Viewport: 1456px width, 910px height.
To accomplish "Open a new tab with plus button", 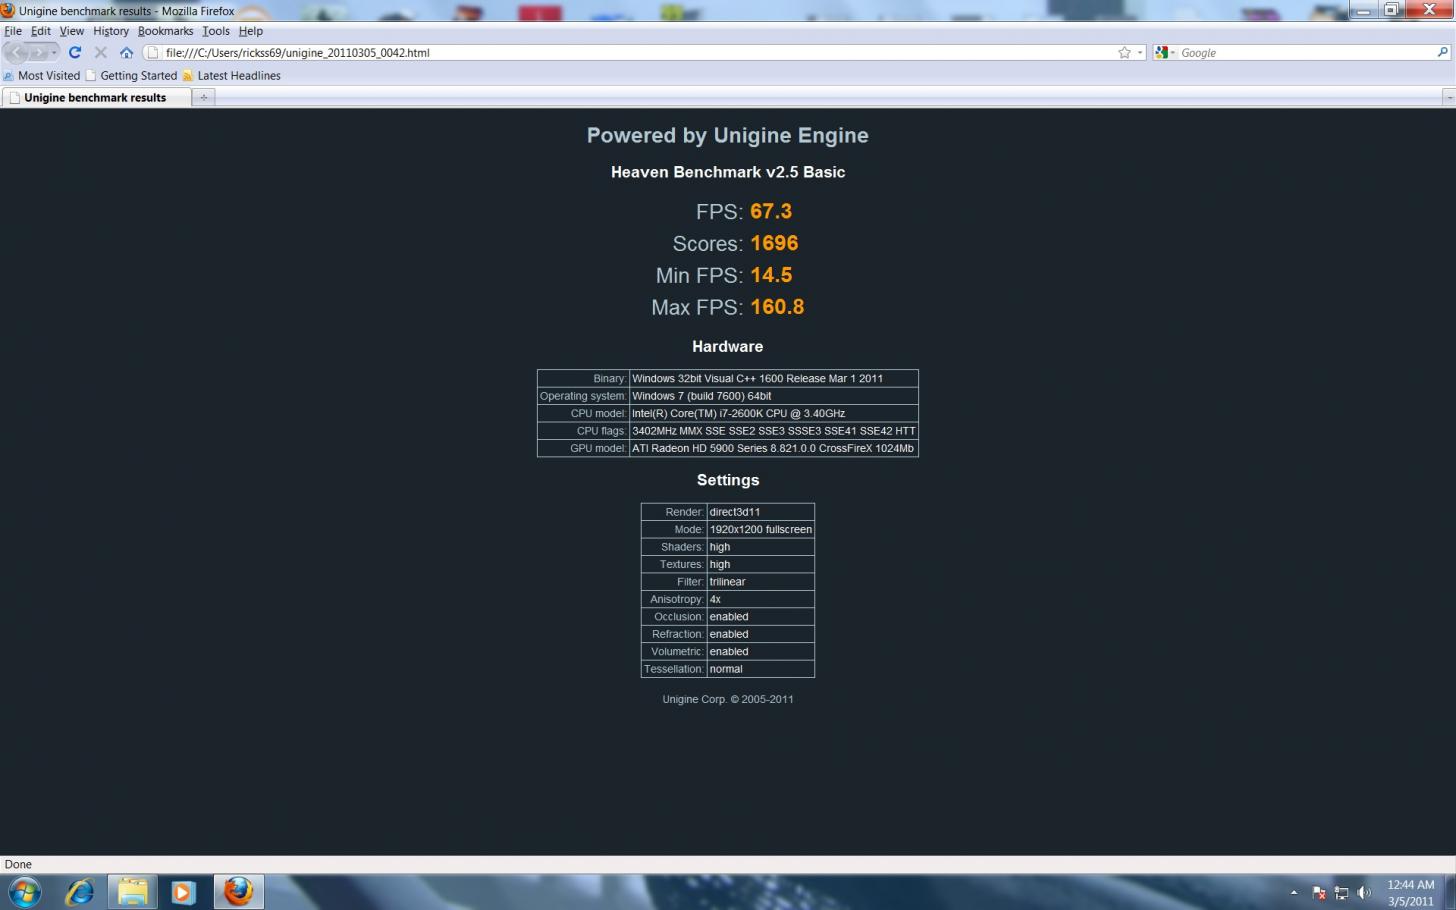I will click(x=203, y=97).
